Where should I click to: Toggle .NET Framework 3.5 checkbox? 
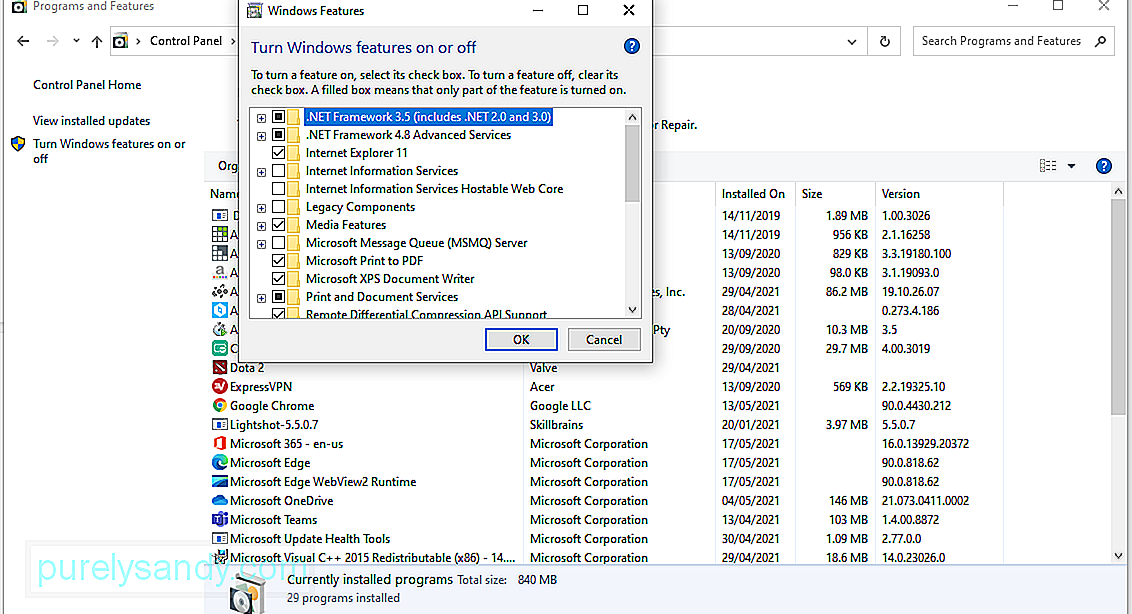(279, 117)
